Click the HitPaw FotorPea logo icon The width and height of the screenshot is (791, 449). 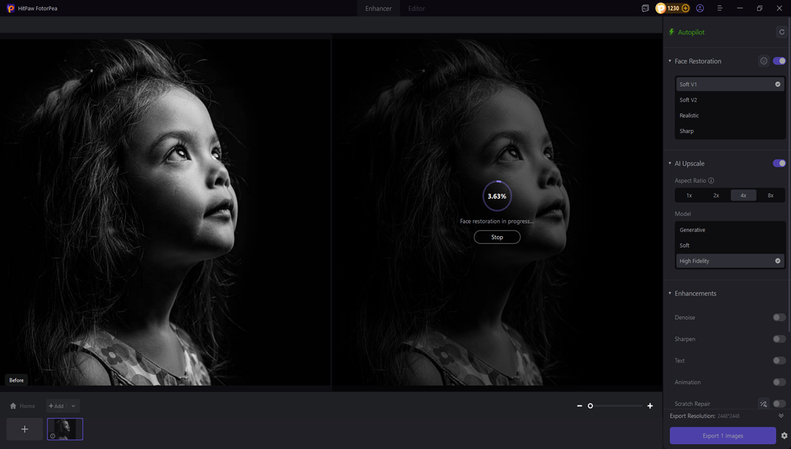tap(11, 9)
